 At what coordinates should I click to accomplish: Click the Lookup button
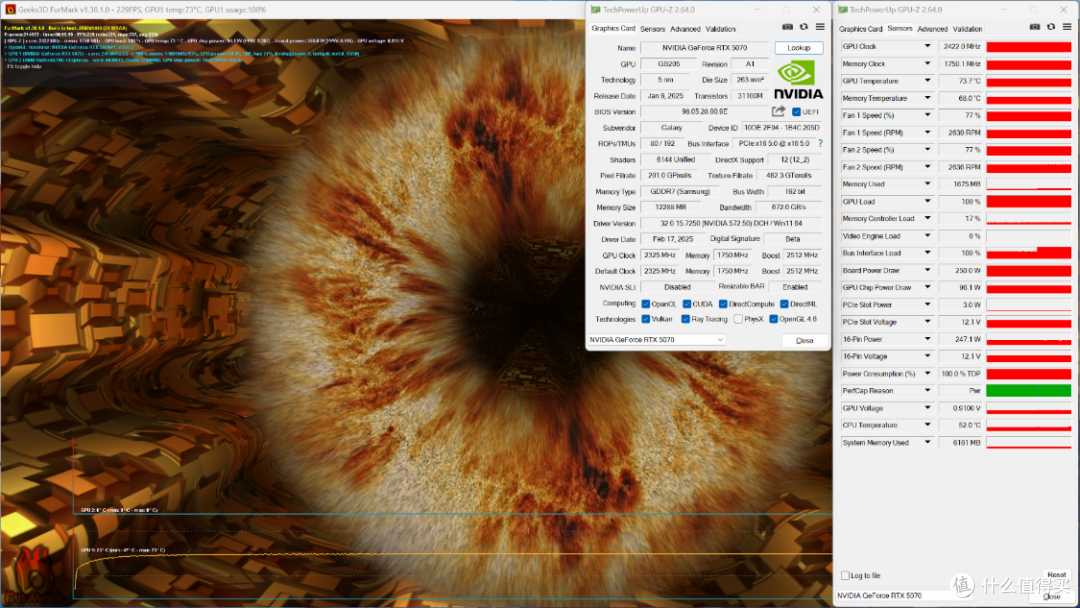pos(797,47)
